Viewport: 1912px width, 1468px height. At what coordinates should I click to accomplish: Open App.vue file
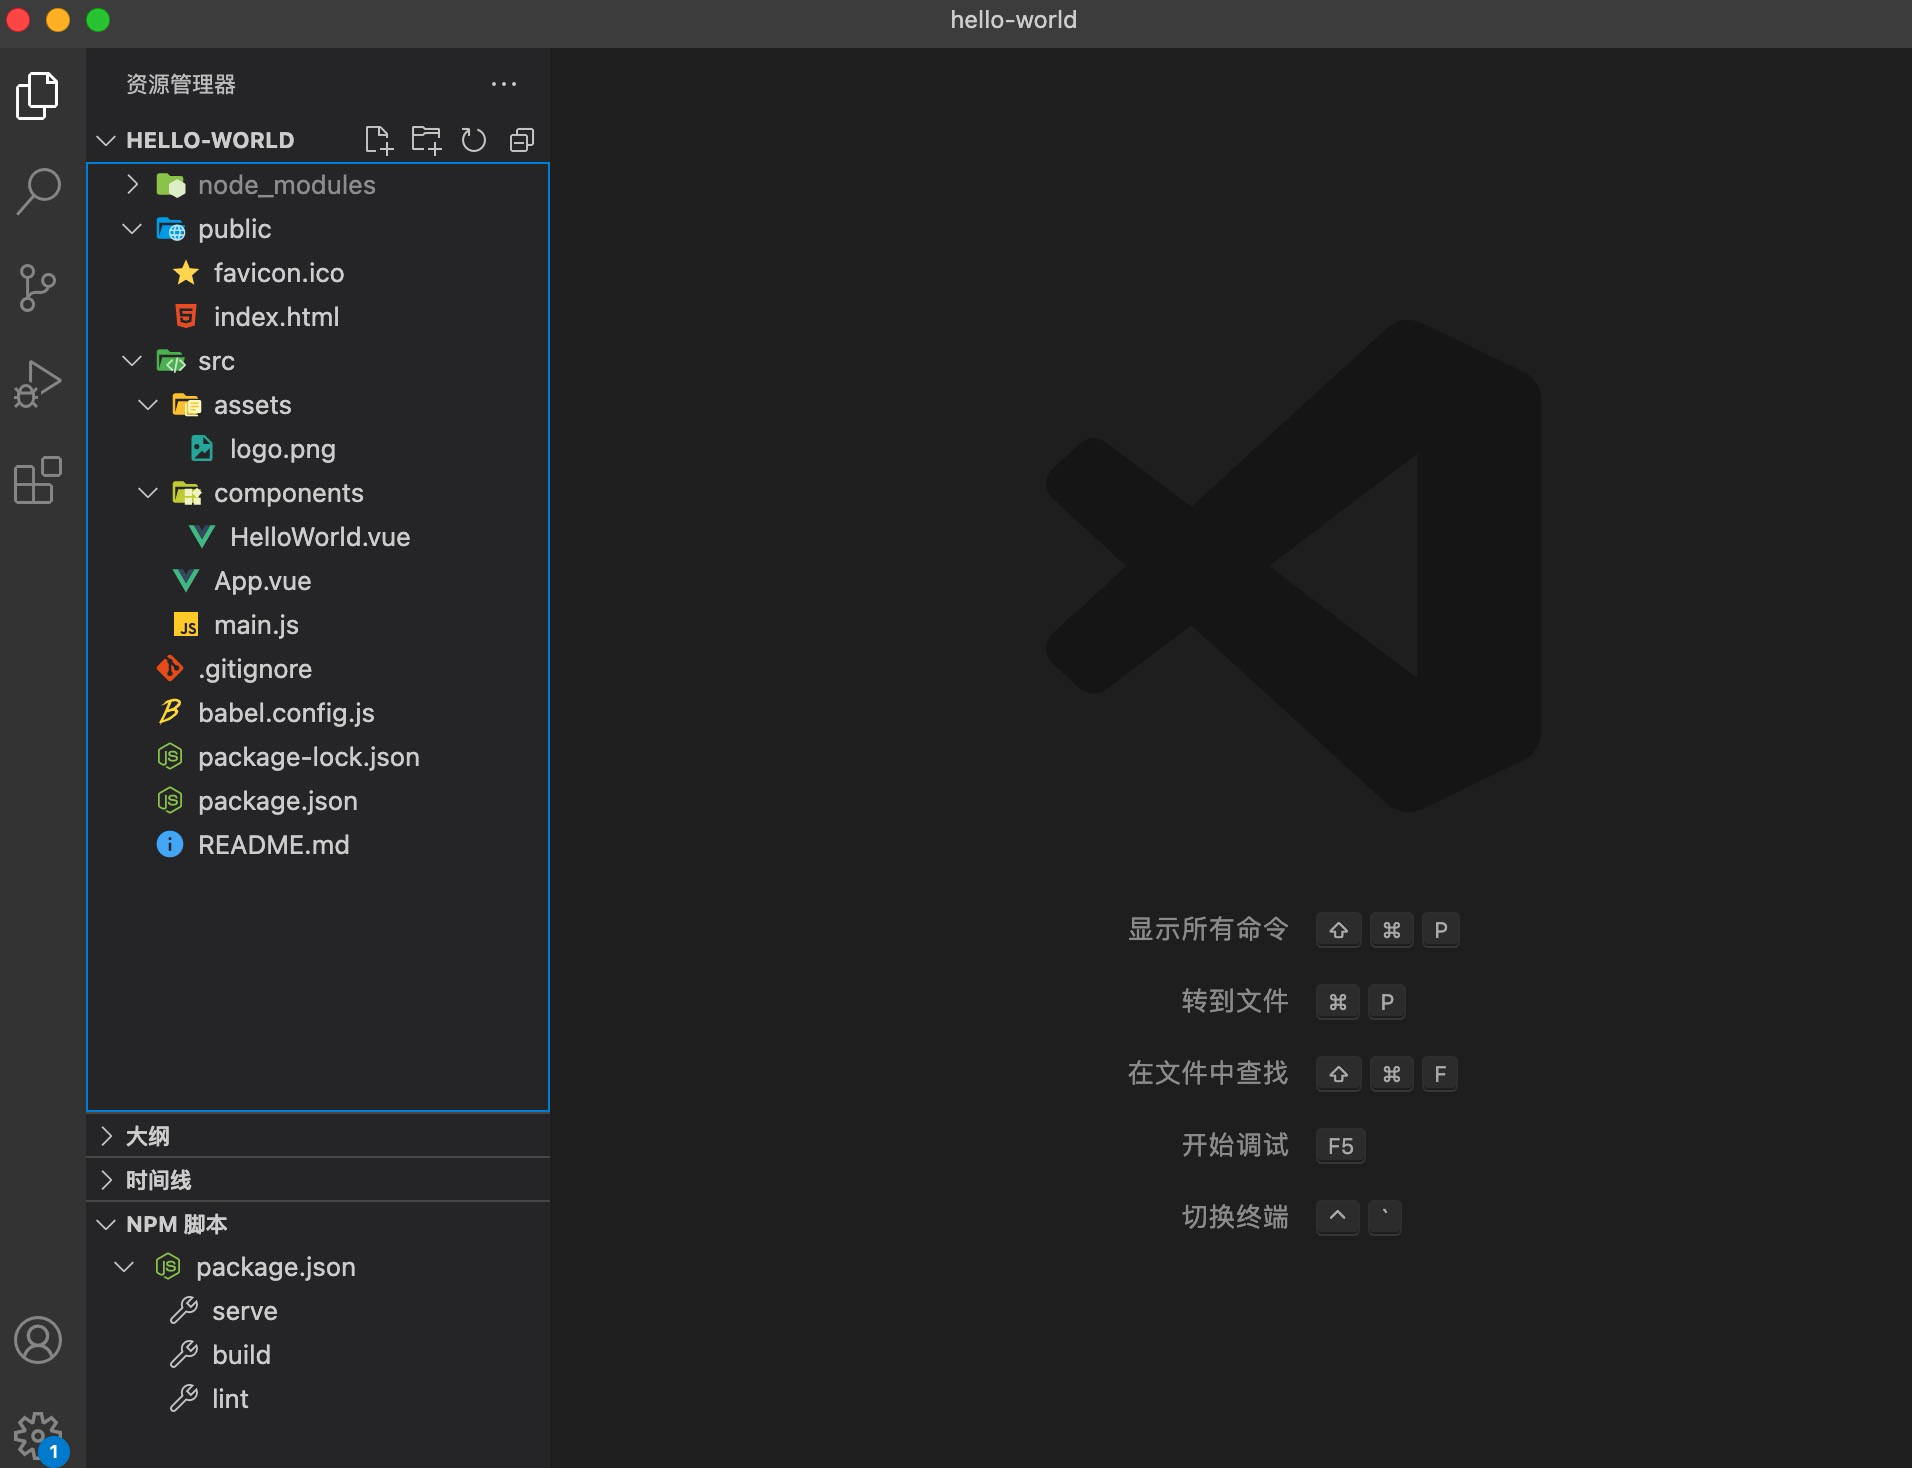point(262,581)
